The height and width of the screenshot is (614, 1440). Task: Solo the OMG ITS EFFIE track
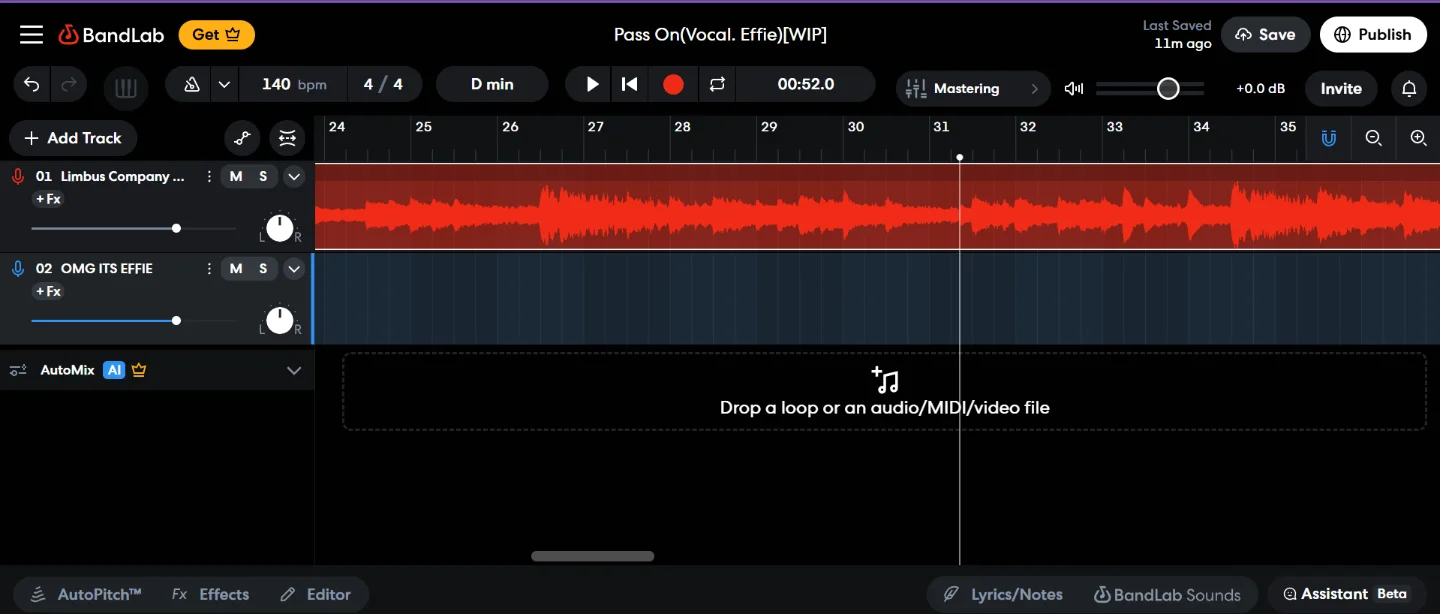(x=263, y=269)
